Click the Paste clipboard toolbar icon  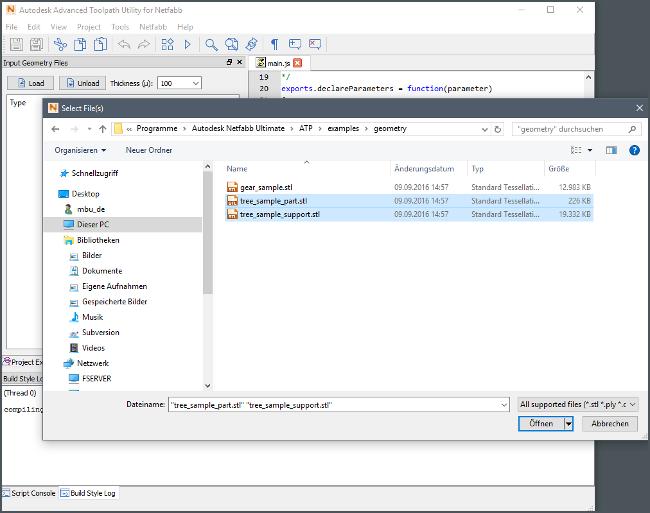click(100, 44)
